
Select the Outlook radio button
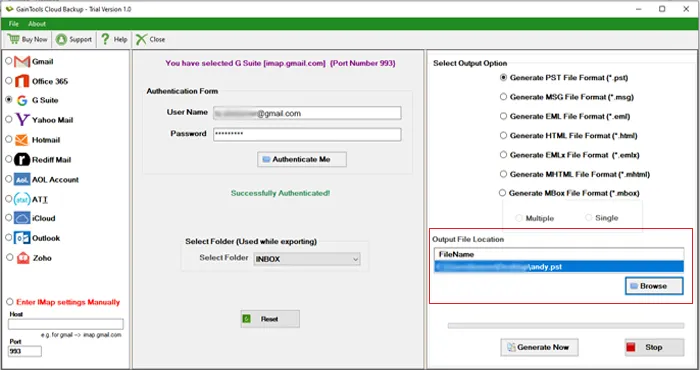[8, 237]
